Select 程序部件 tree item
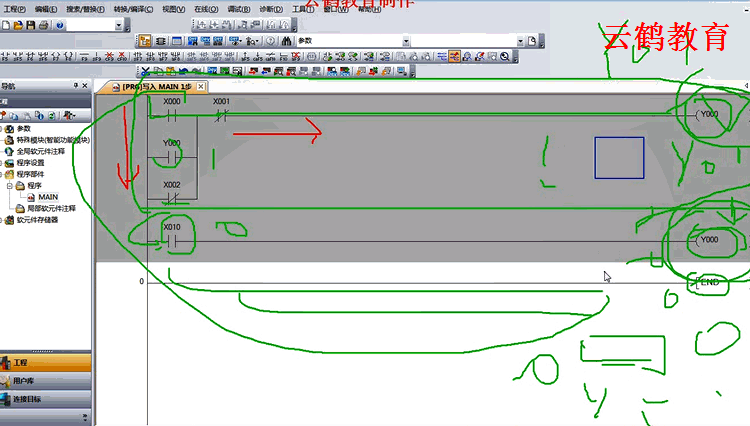The image size is (750, 426). [x=30, y=174]
